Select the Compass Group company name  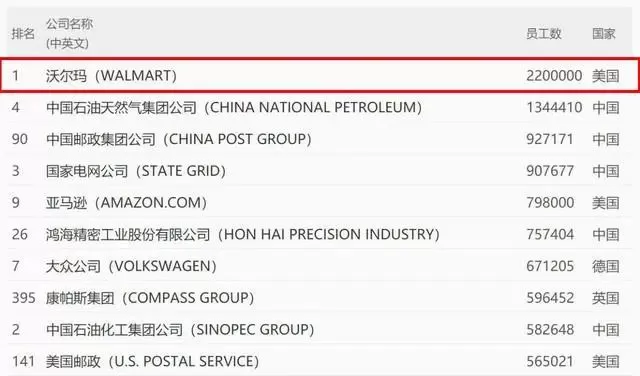[150, 298]
